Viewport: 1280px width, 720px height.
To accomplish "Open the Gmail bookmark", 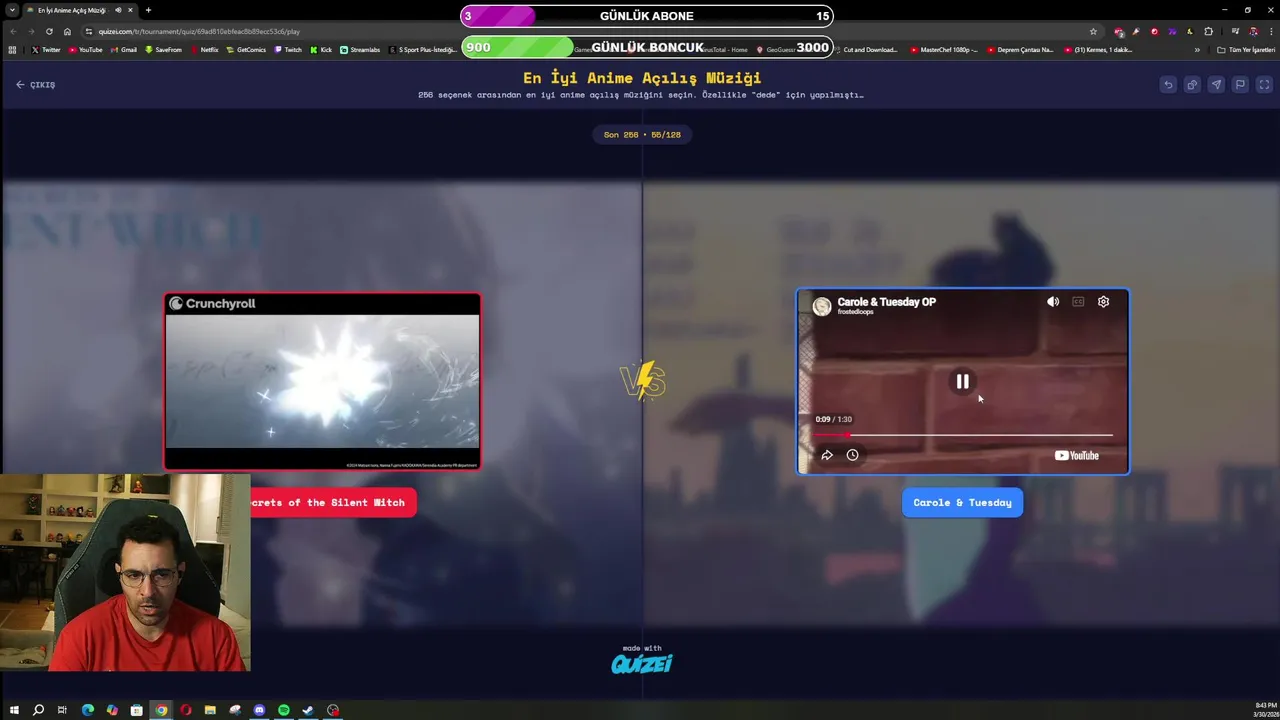I will (123, 49).
